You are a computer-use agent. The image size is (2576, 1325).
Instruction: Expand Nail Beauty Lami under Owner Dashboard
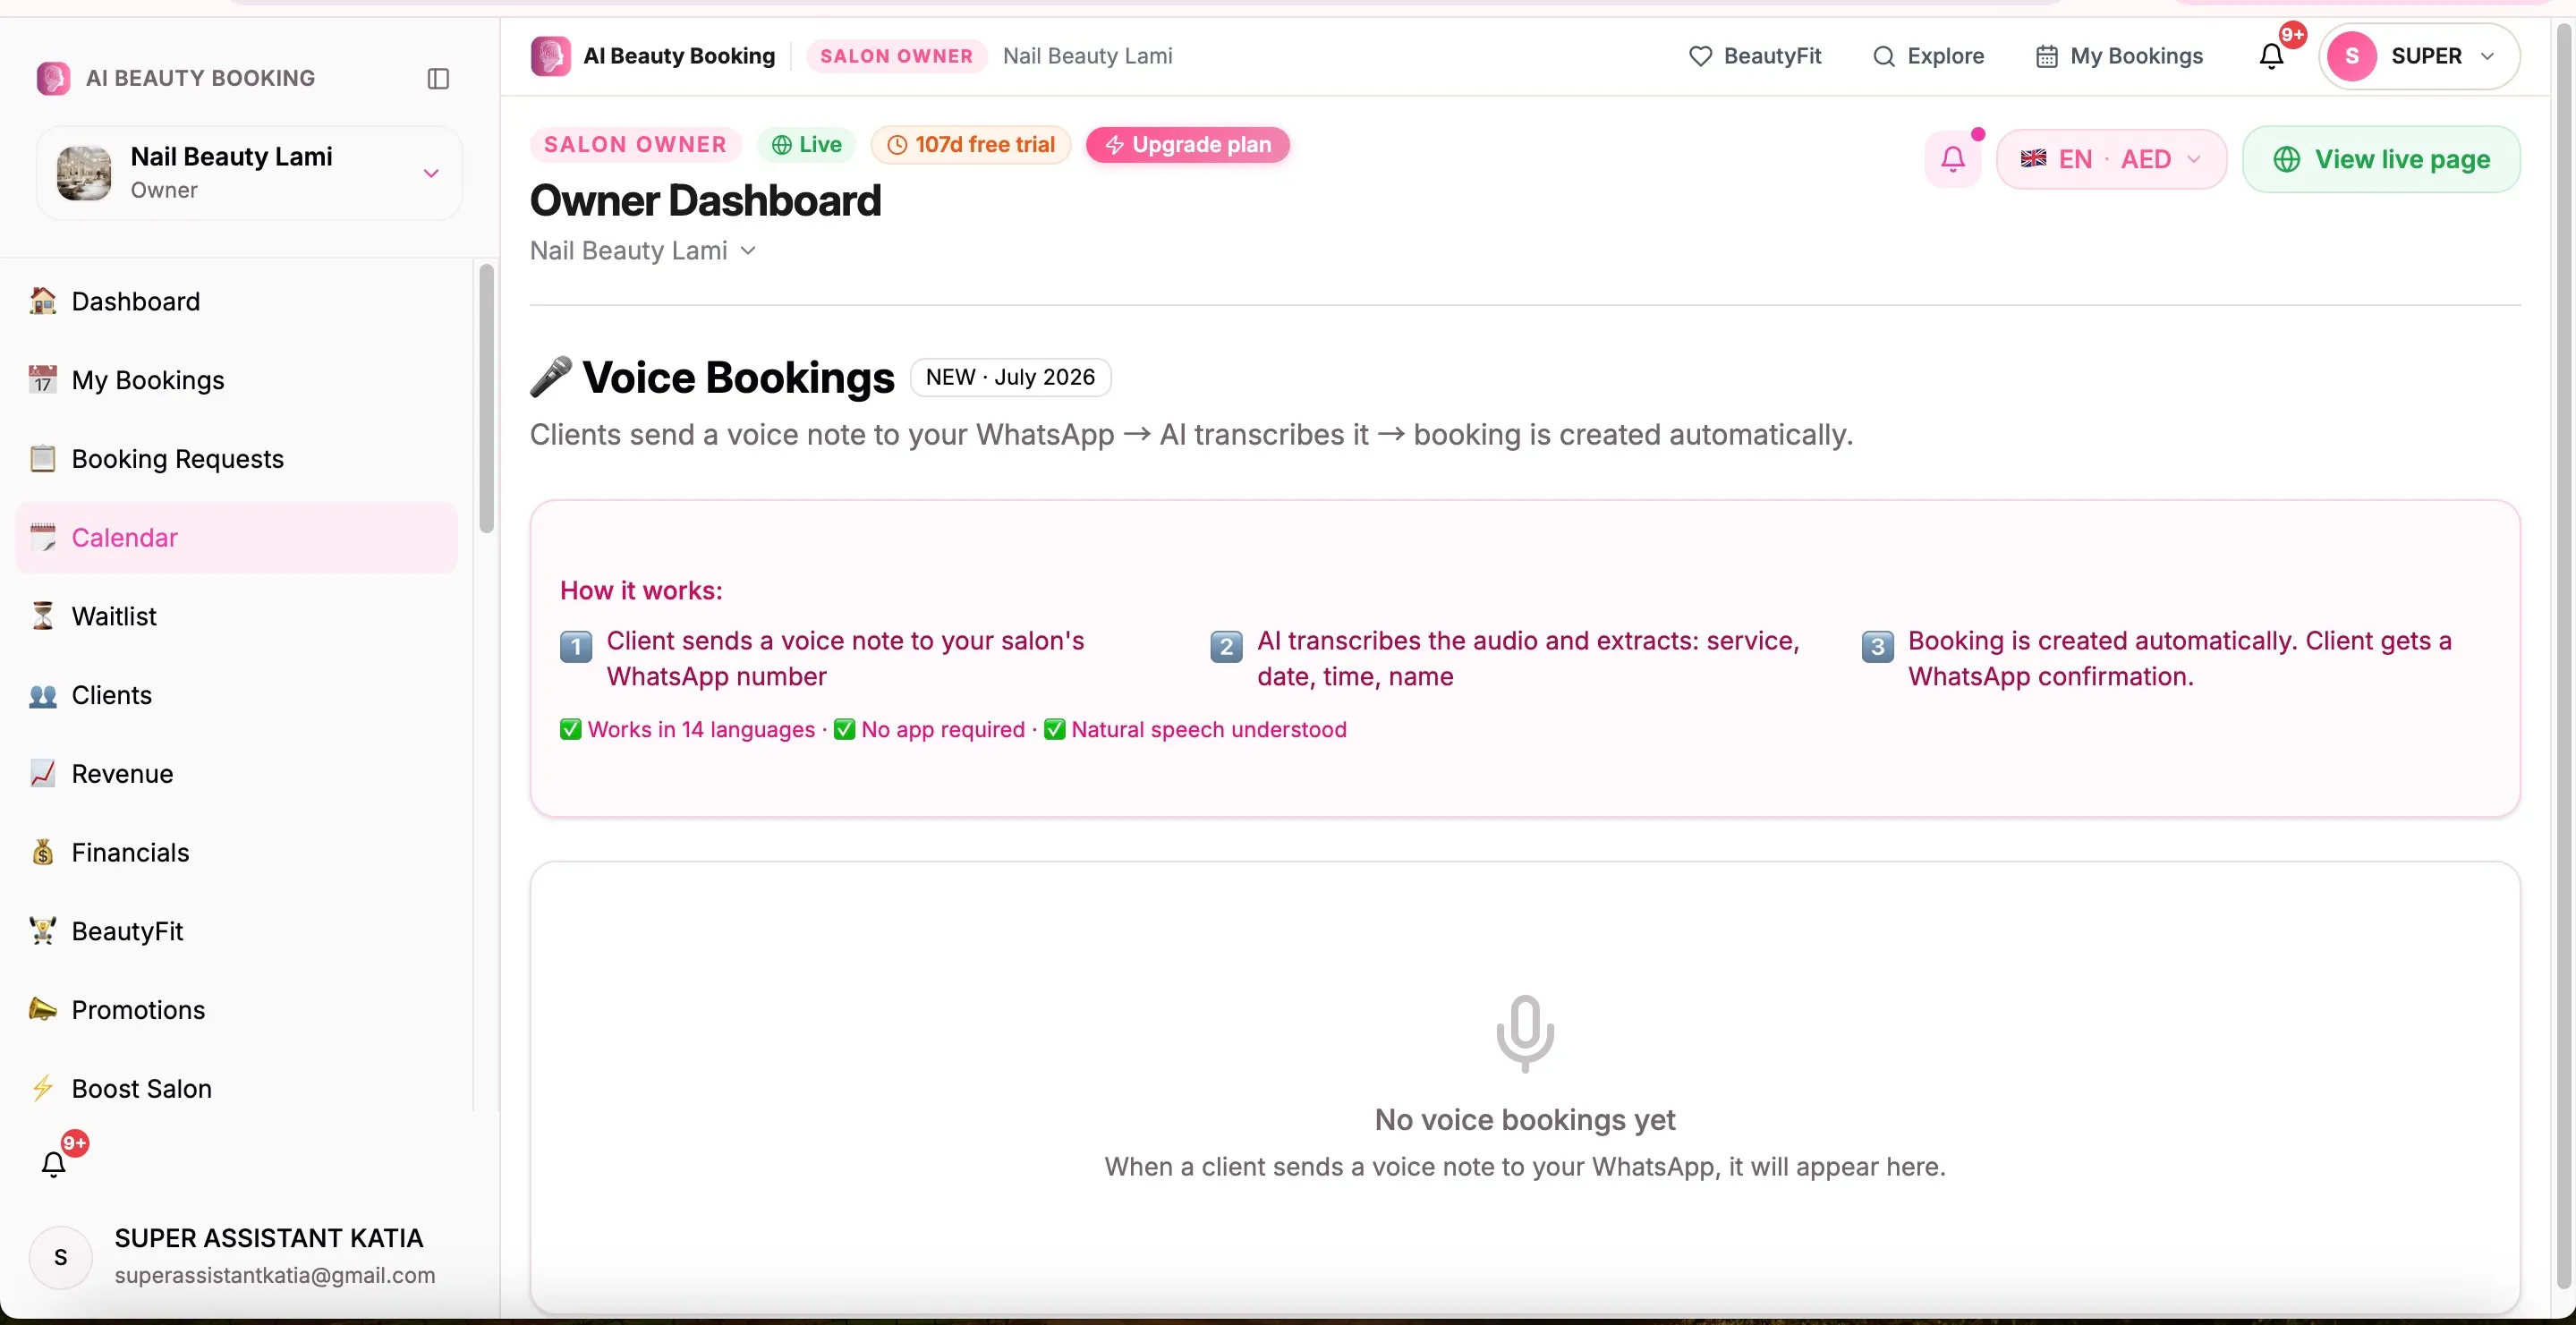click(643, 251)
